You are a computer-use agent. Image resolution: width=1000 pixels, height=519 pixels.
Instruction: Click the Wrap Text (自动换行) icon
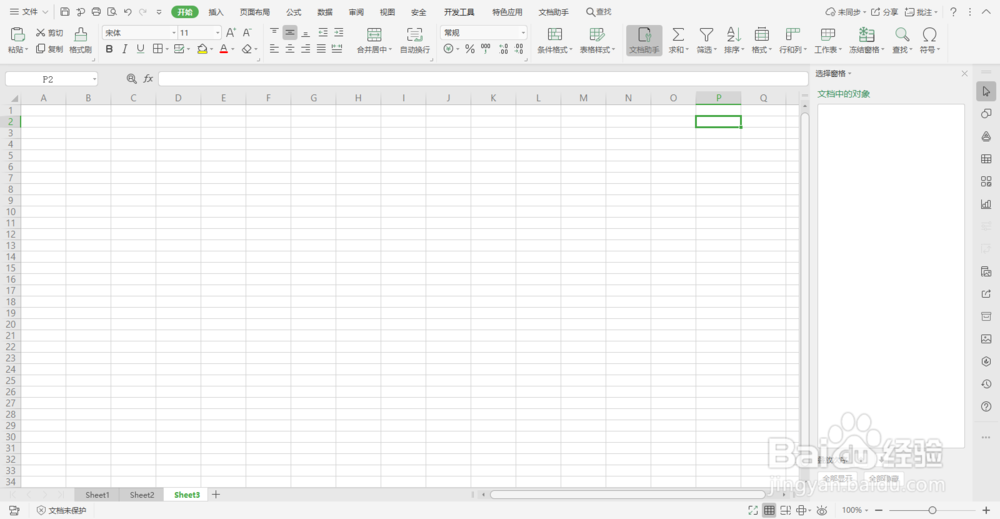415,34
